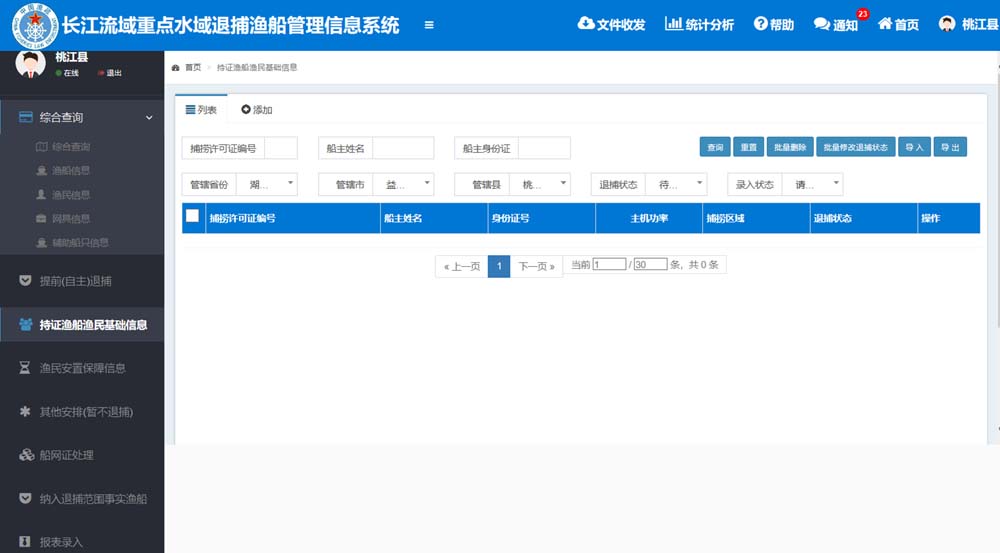Click the 报表录入 icon in sidebar

pos(24,542)
